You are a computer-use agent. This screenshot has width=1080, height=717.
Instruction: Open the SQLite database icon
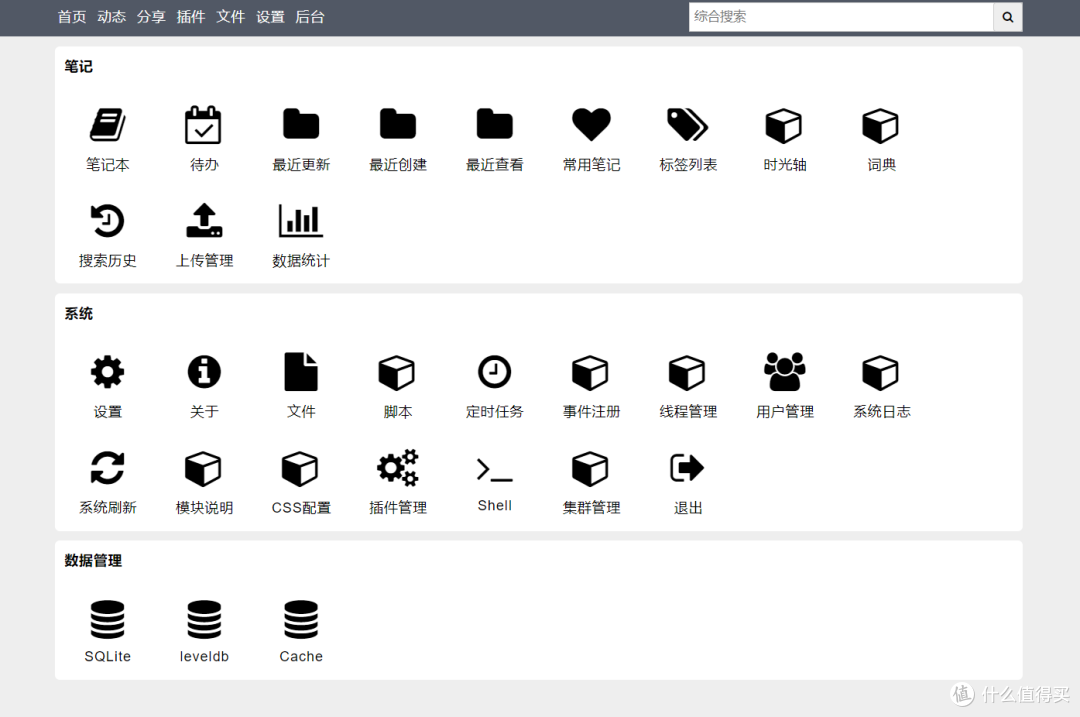(x=107, y=619)
